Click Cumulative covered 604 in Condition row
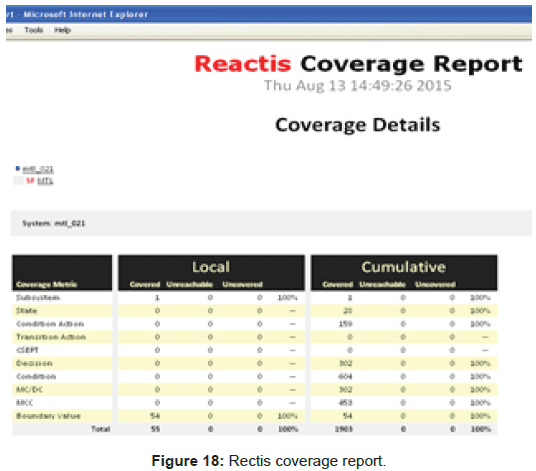This screenshot has width=536, height=471. point(346,376)
